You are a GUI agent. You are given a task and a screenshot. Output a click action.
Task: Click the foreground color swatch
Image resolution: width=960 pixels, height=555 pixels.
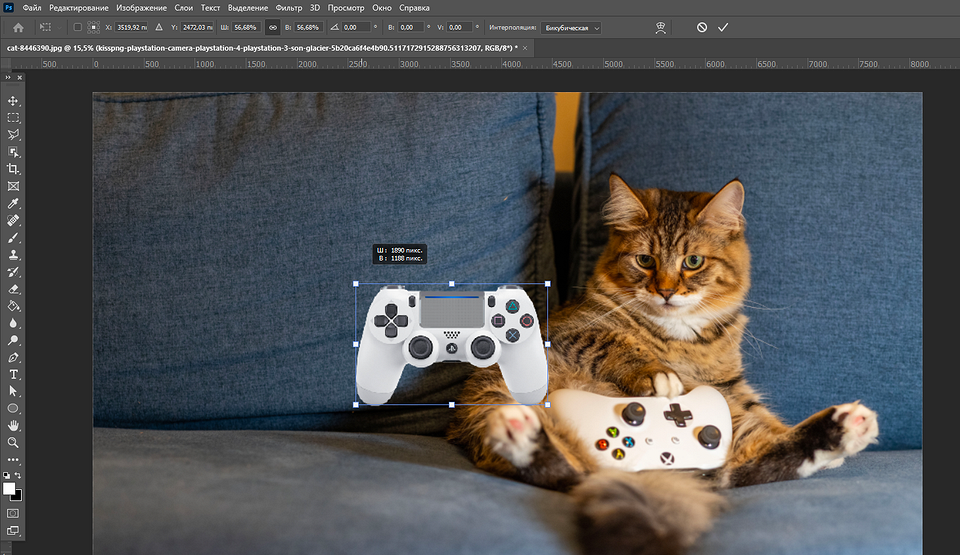coord(10,489)
